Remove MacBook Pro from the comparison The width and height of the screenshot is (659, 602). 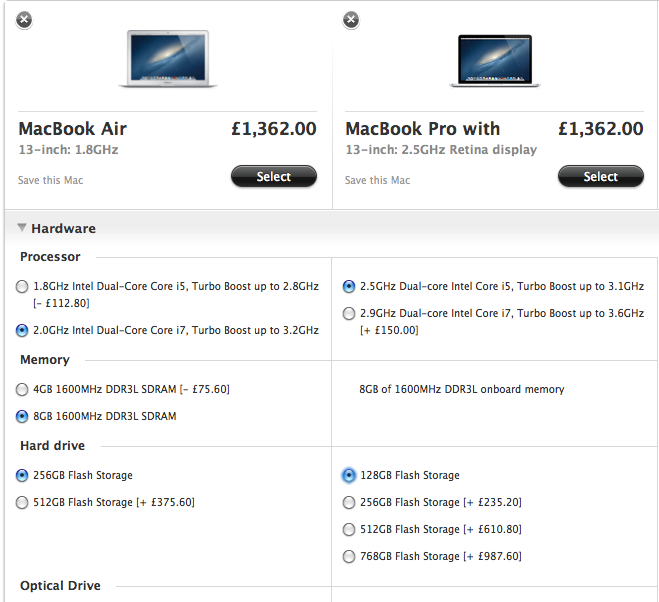tap(351, 20)
